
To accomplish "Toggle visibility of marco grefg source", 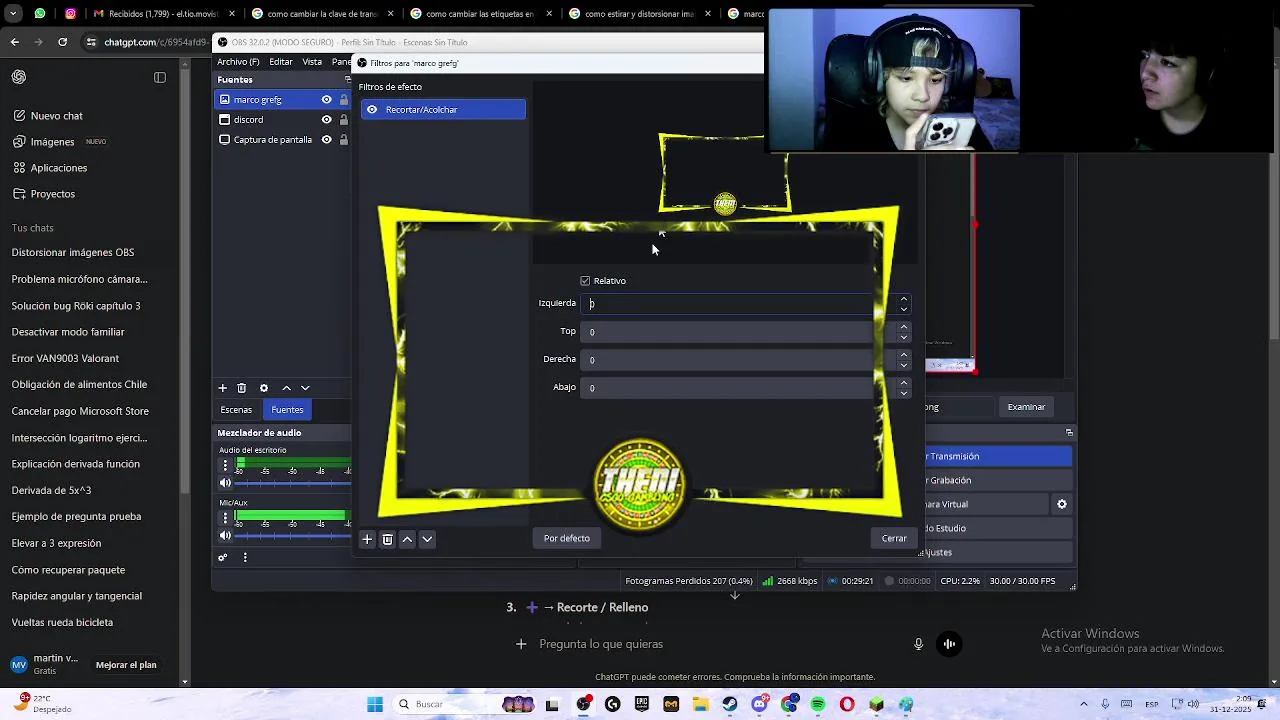I will click(x=326, y=100).
